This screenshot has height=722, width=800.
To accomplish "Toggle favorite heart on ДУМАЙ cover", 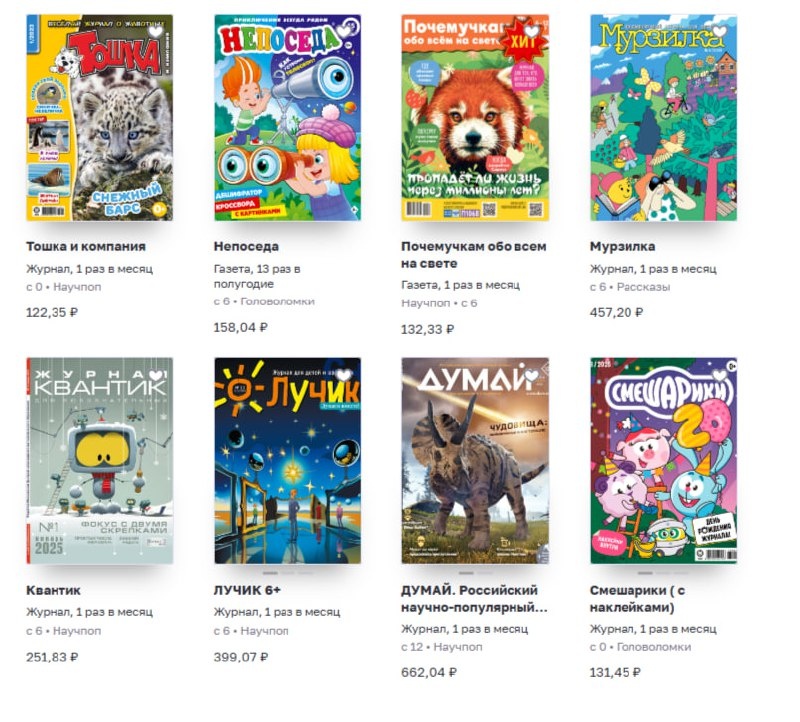I will tap(532, 376).
